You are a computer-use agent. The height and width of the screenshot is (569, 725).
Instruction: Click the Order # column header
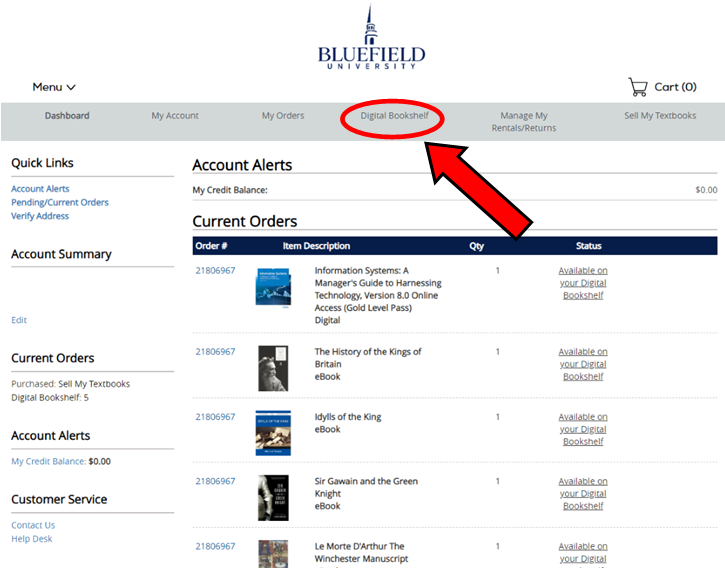[211, 246]
